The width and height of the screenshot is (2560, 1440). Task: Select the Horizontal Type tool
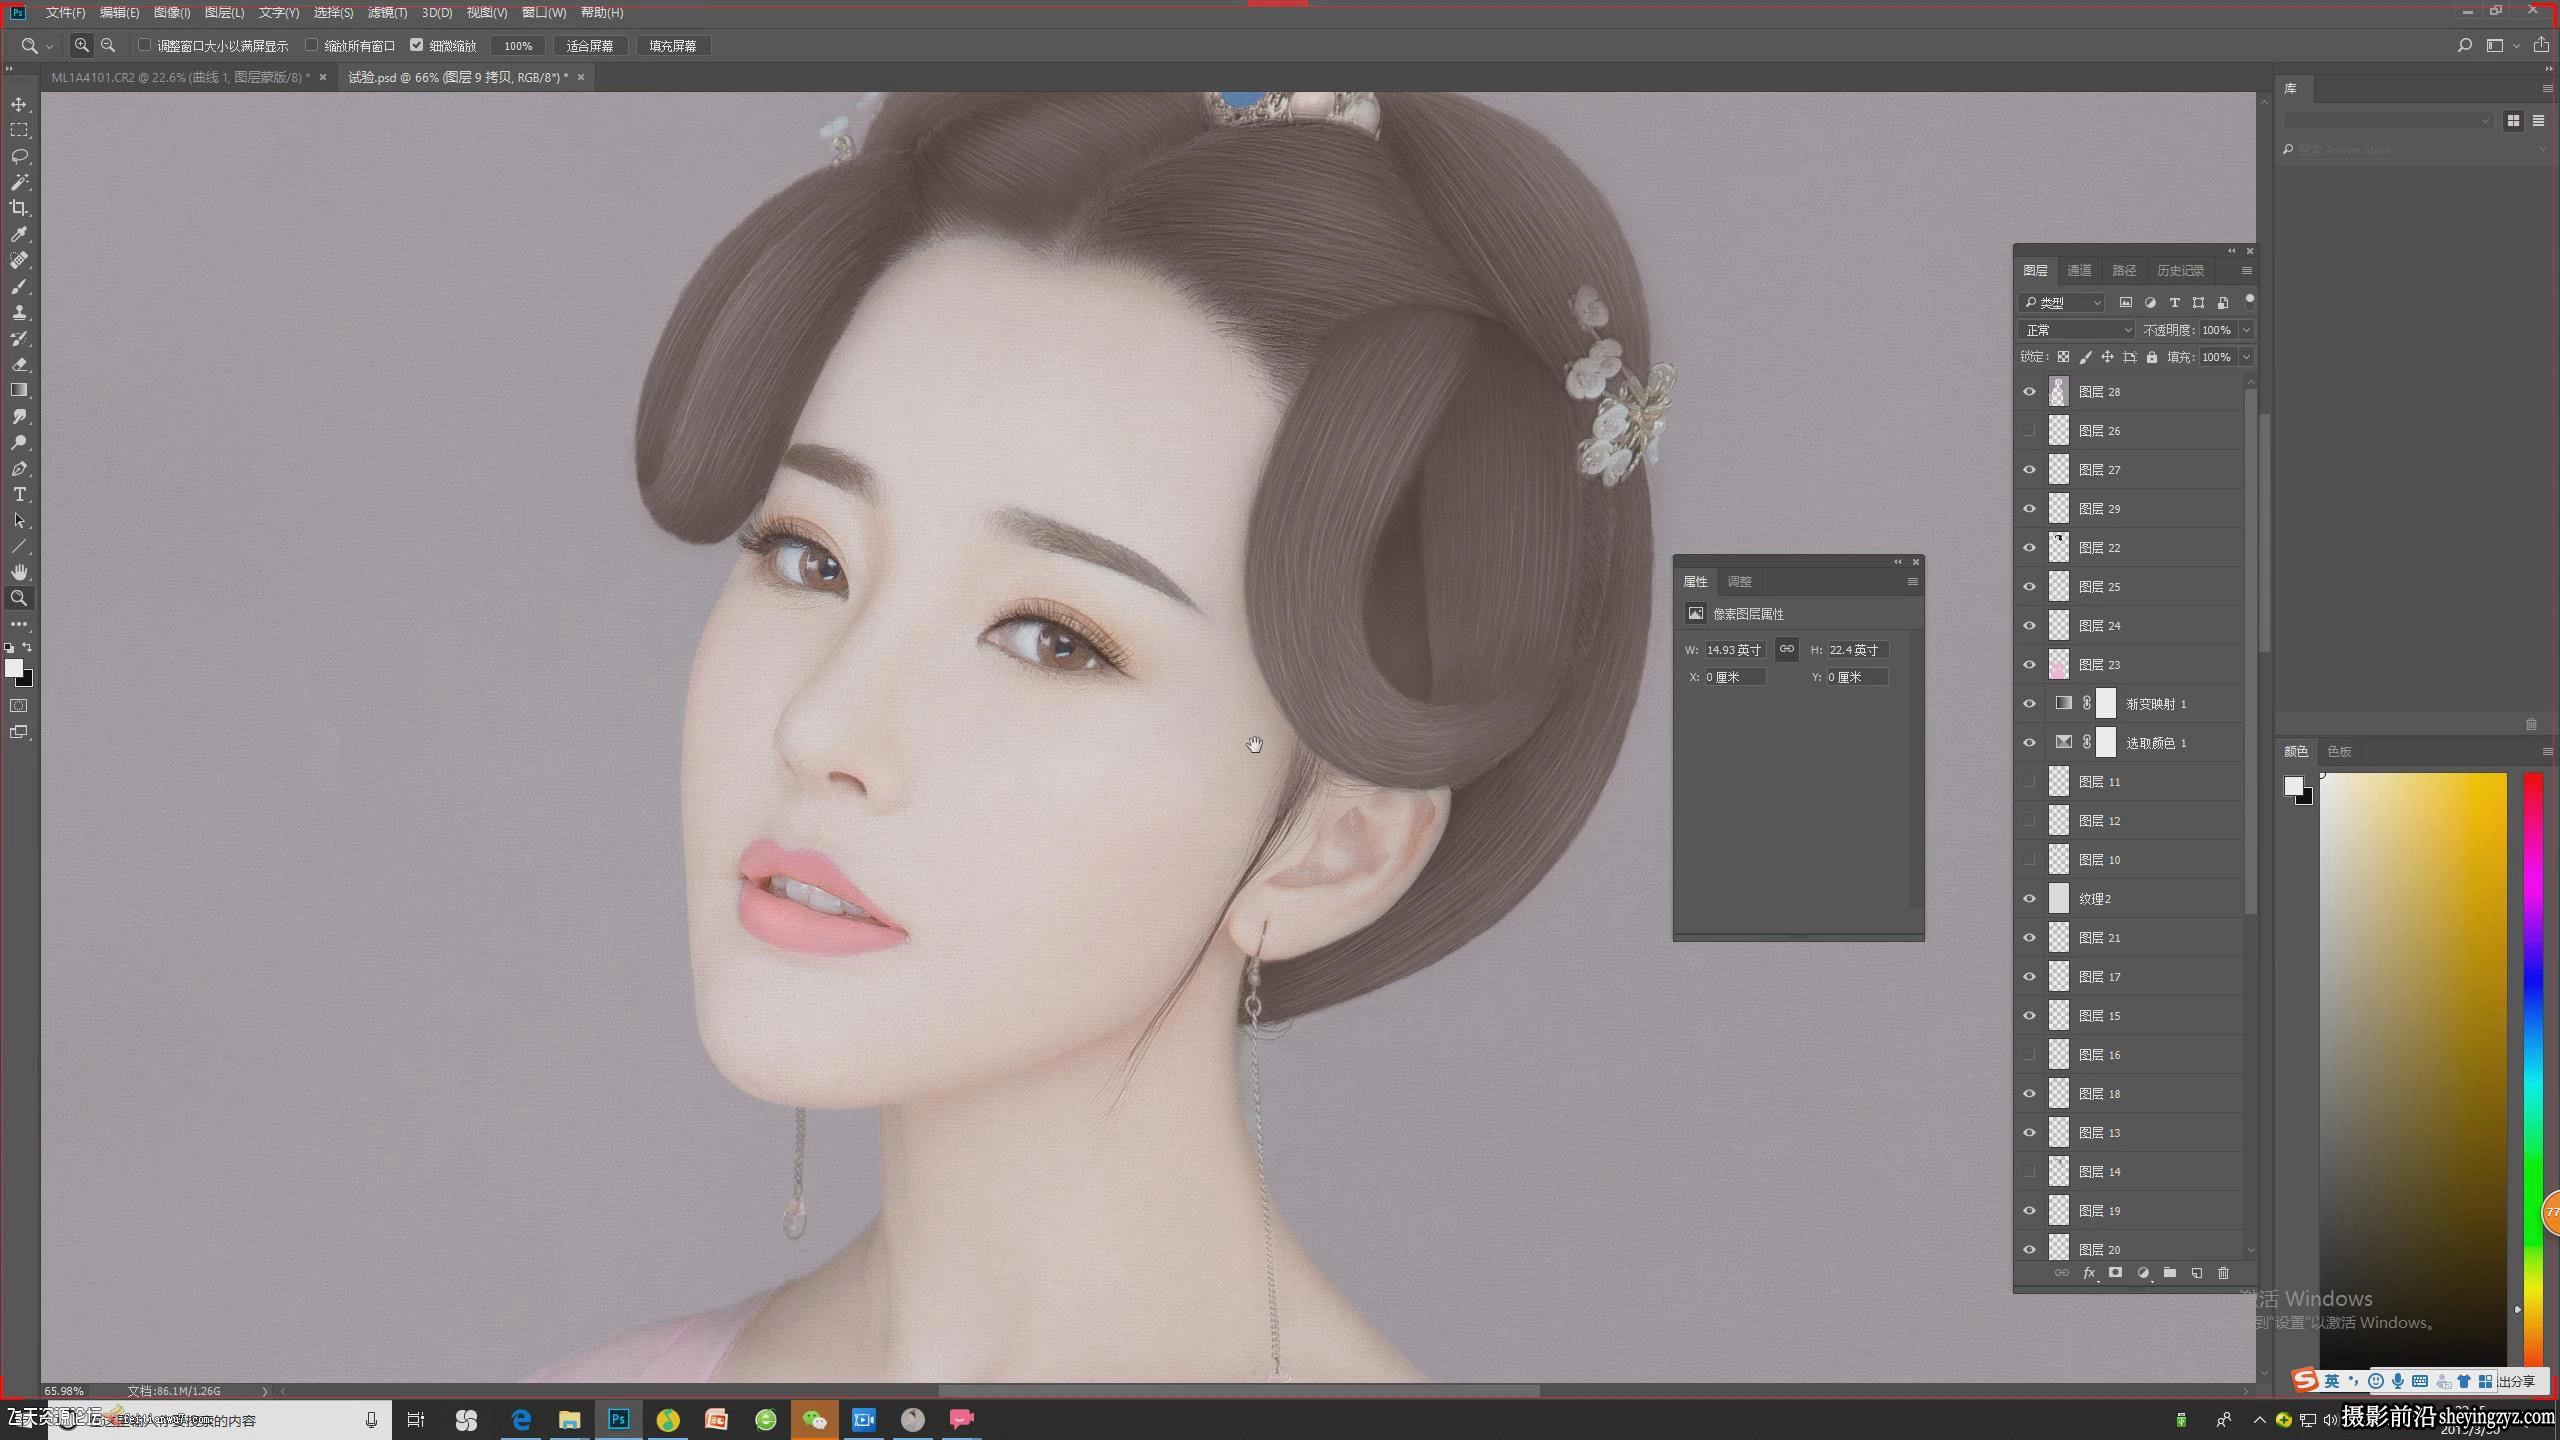click(19, 494)
